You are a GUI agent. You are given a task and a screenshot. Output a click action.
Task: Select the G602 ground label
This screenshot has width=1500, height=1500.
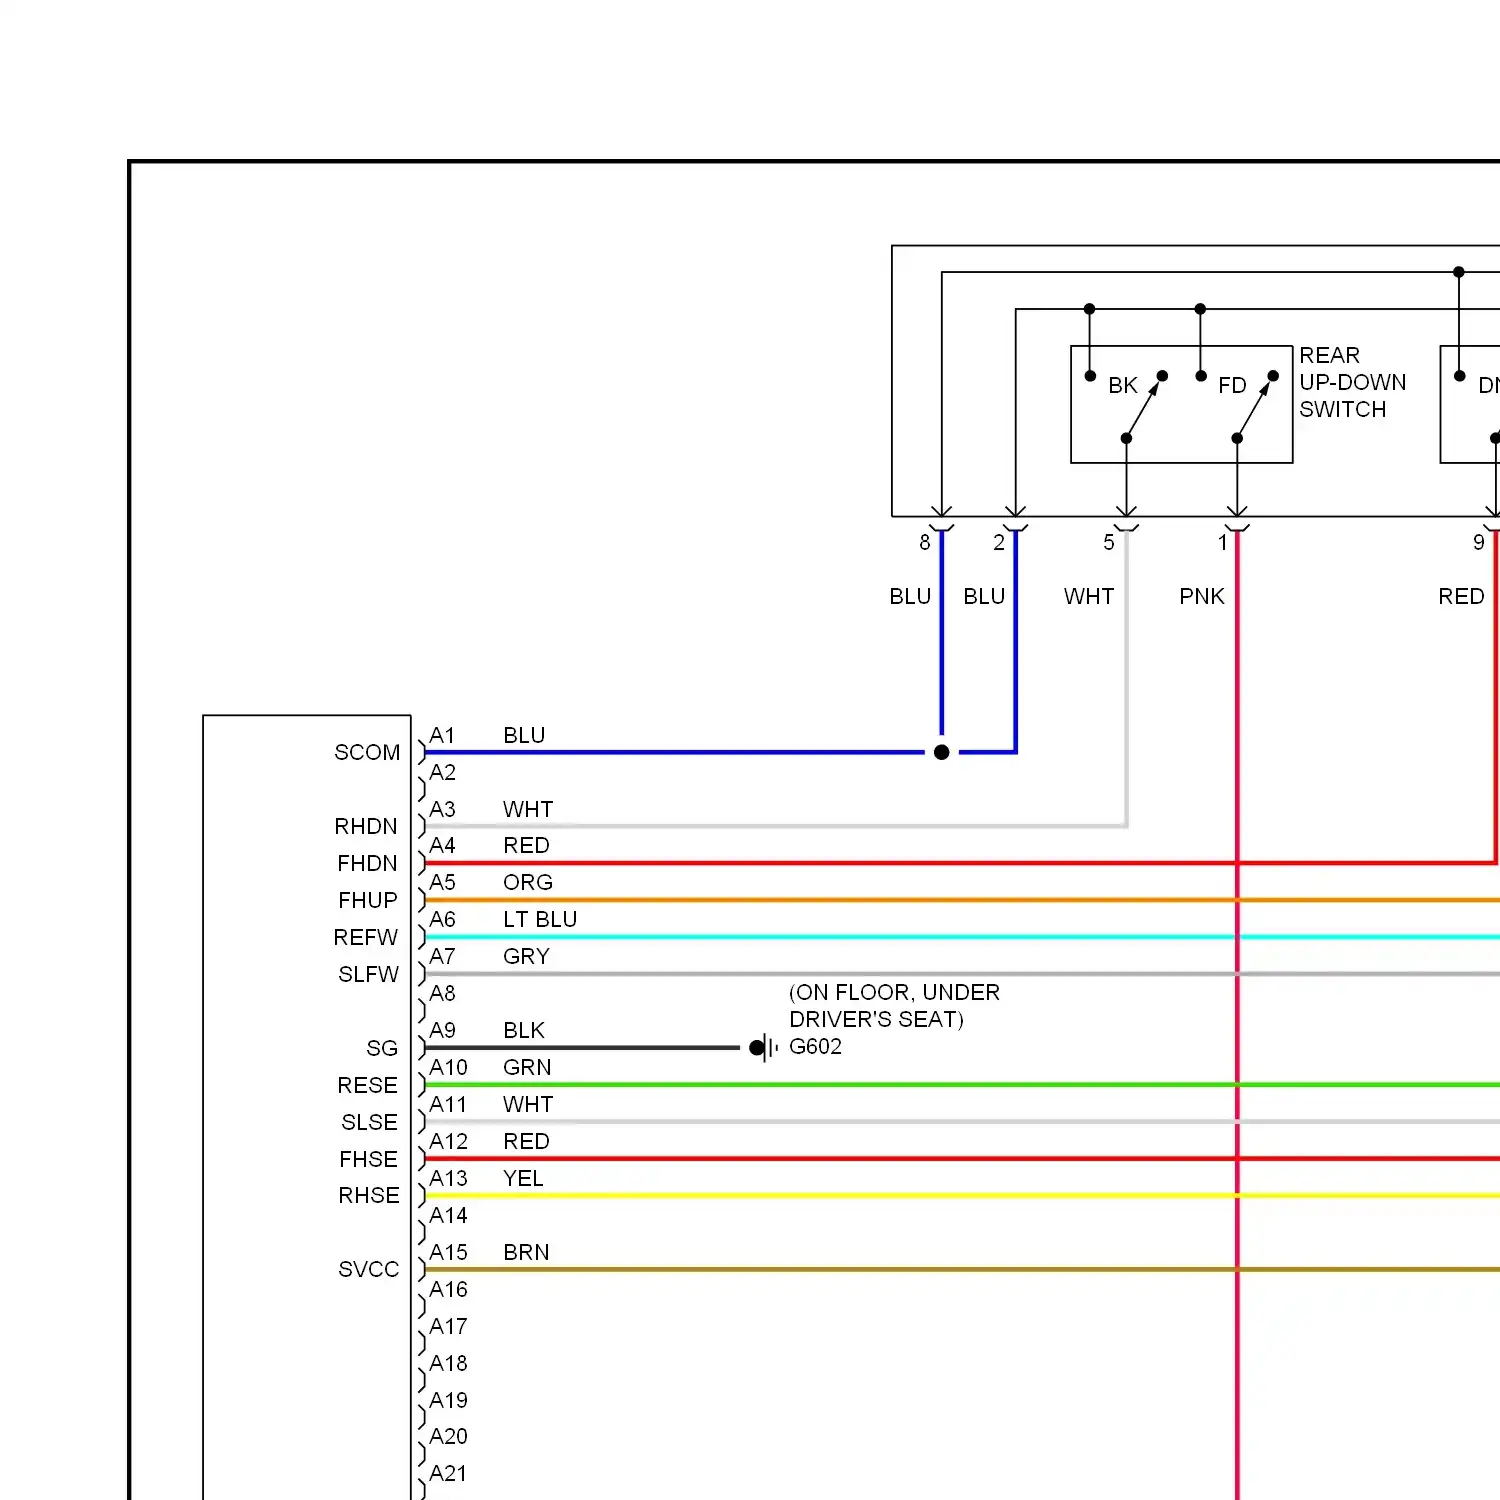815,1046
